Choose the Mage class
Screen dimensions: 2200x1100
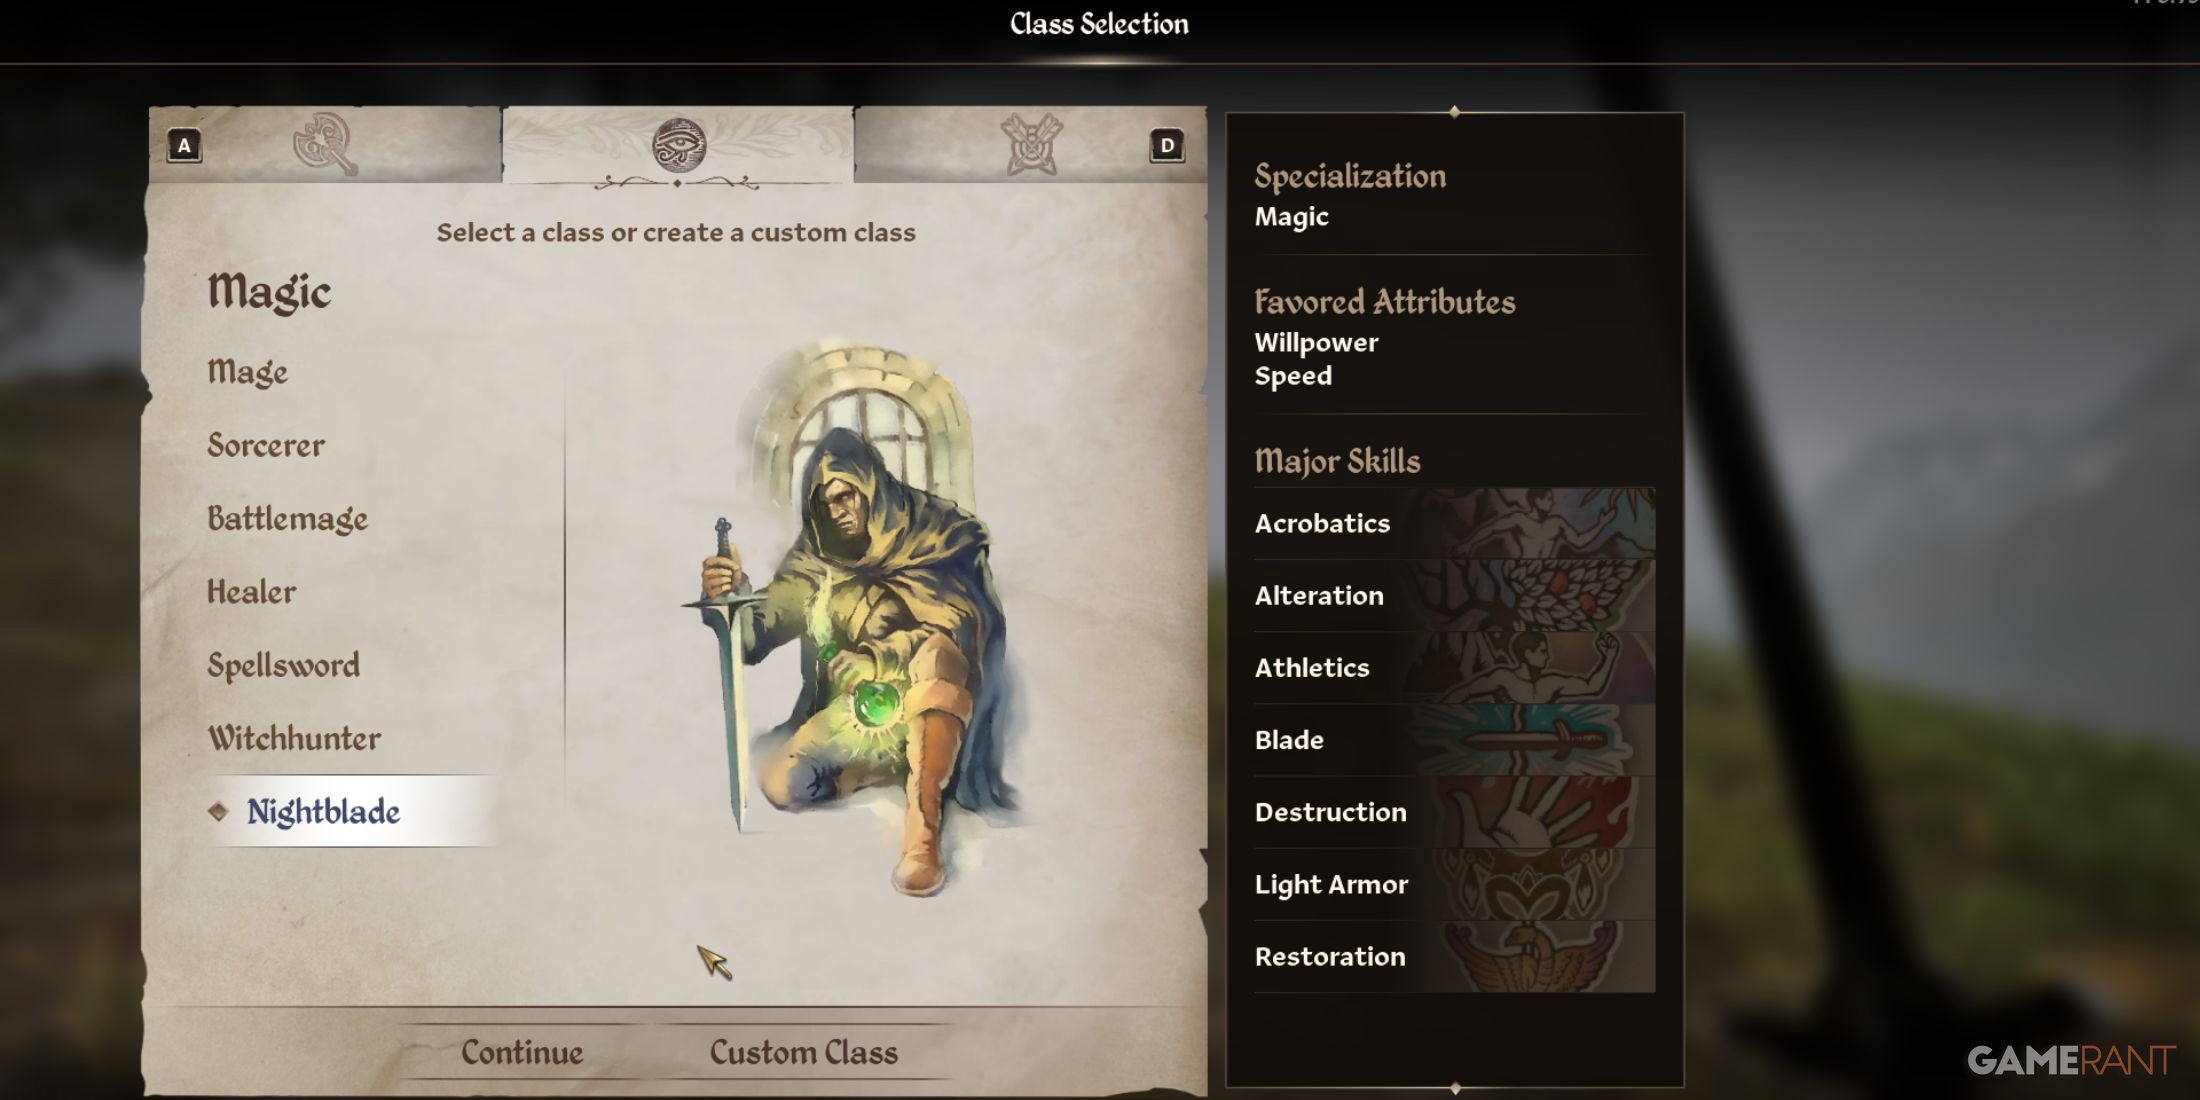pyautogui.click(x=248, y=372)
